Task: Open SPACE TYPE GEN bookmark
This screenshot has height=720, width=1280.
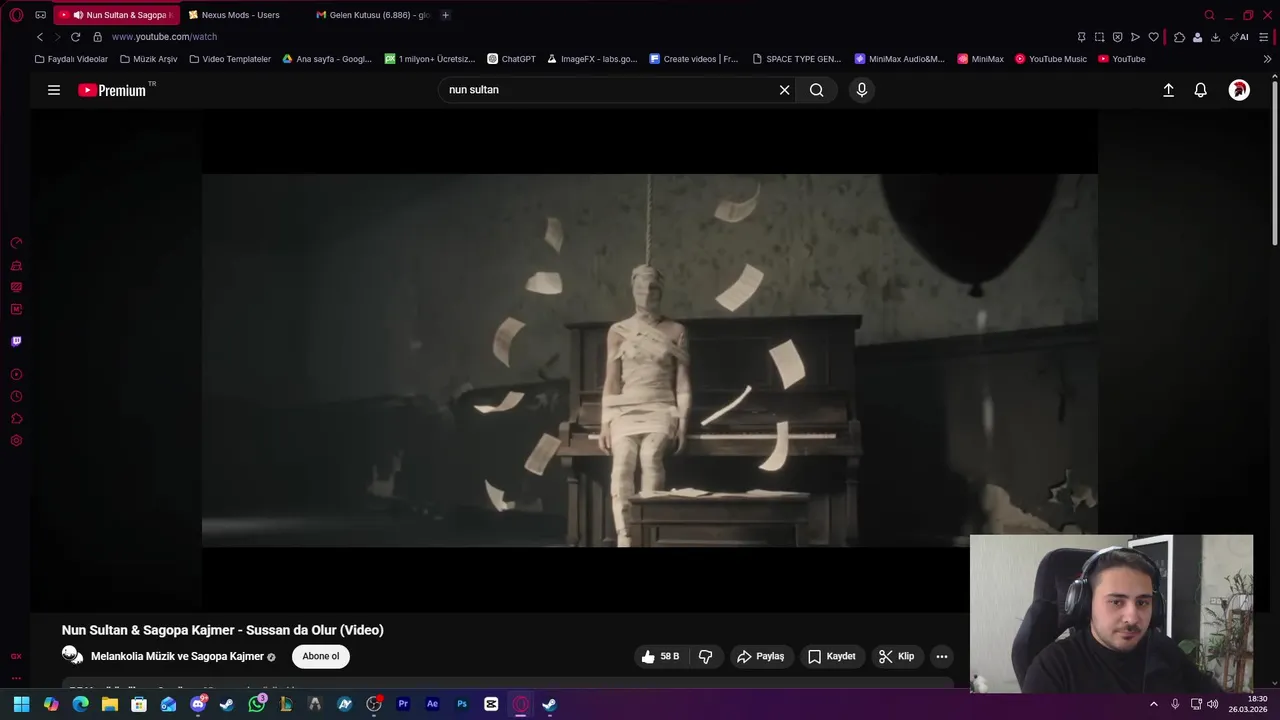Action: coord(796,59)
